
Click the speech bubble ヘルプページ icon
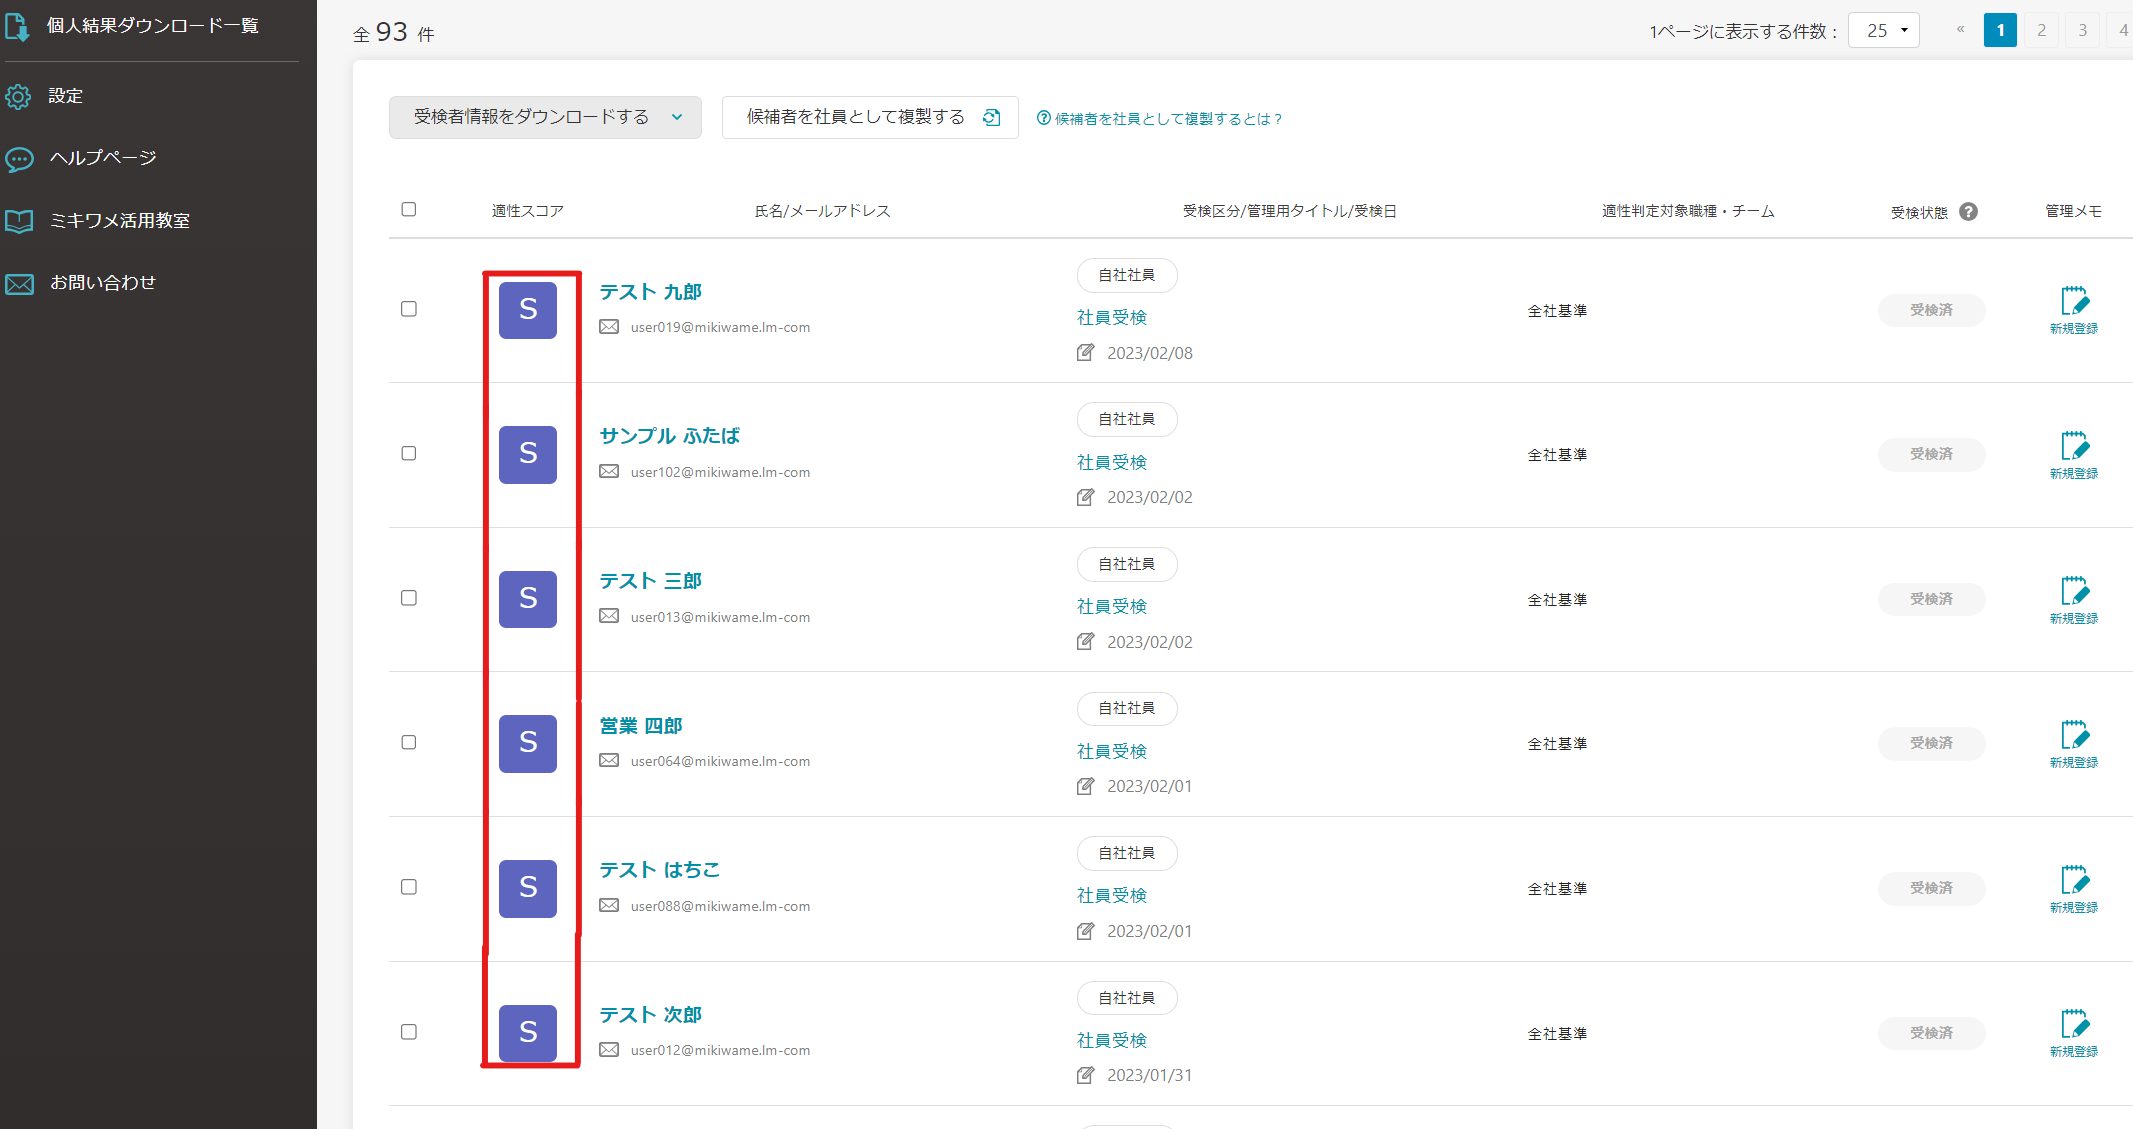pyautogui.click(x=19, y=159)
